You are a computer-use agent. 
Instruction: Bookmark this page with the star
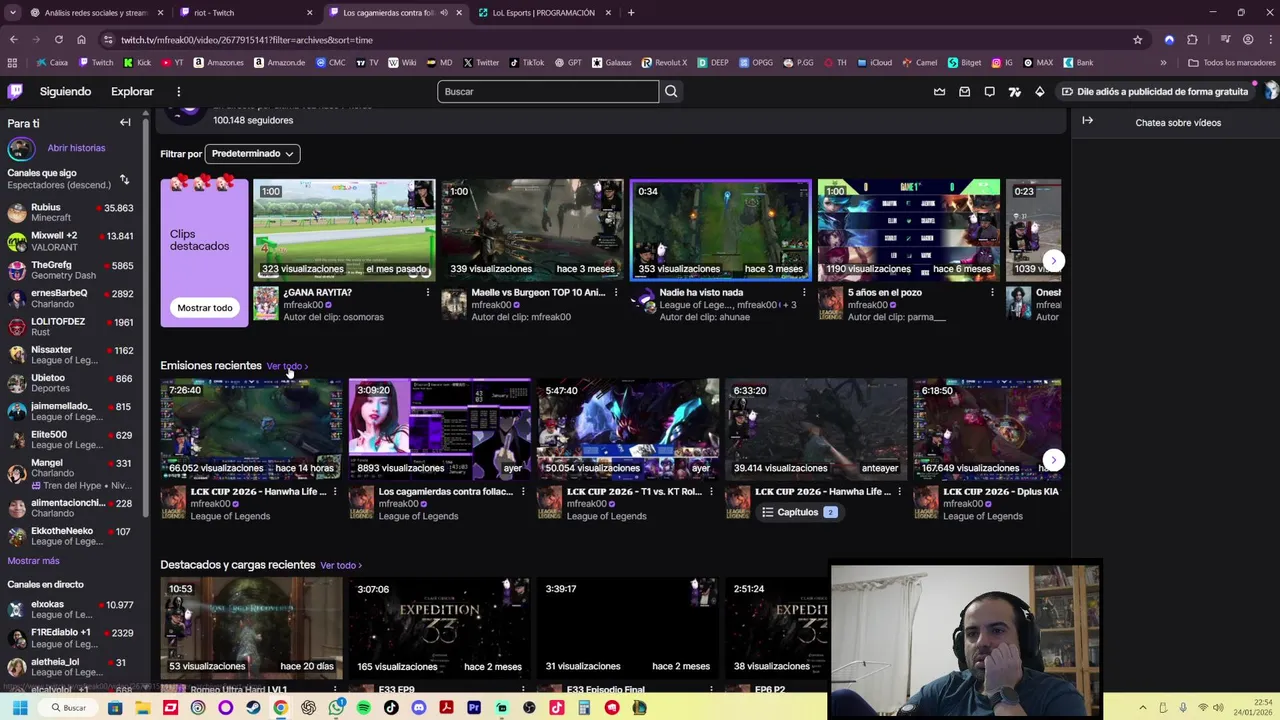coord(1137,39)
